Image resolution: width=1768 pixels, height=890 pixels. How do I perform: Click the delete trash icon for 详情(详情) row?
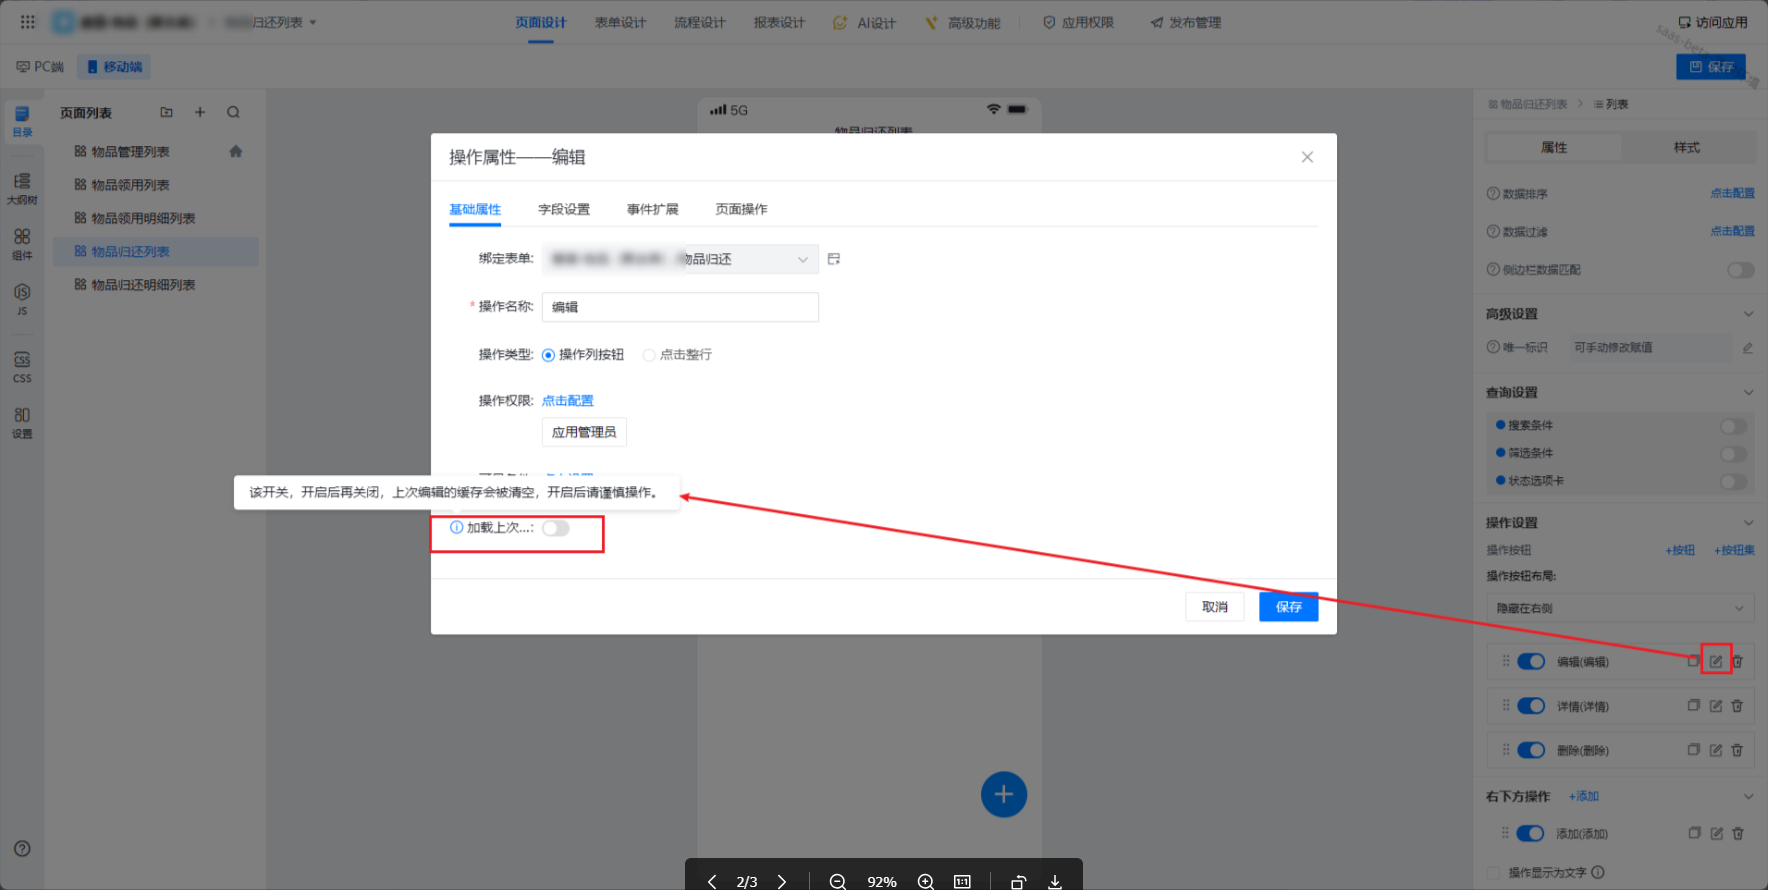(x=1737, y=706)
